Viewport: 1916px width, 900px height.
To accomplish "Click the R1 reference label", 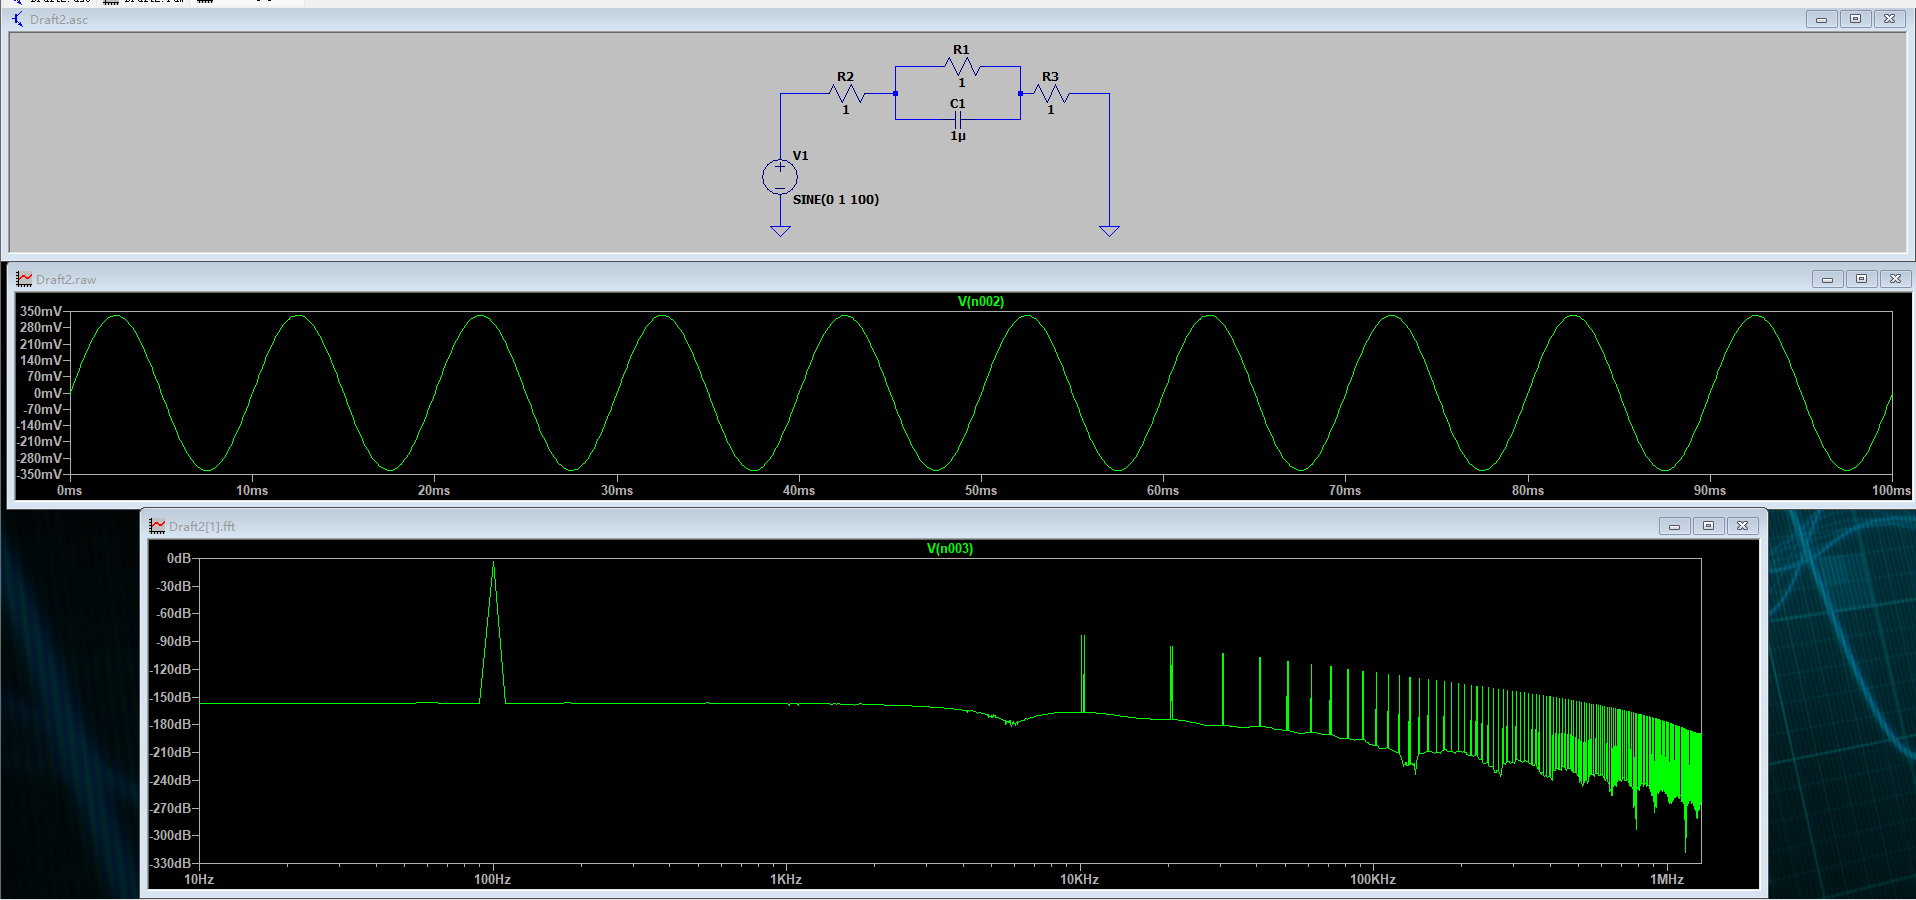I will point(961,50).
